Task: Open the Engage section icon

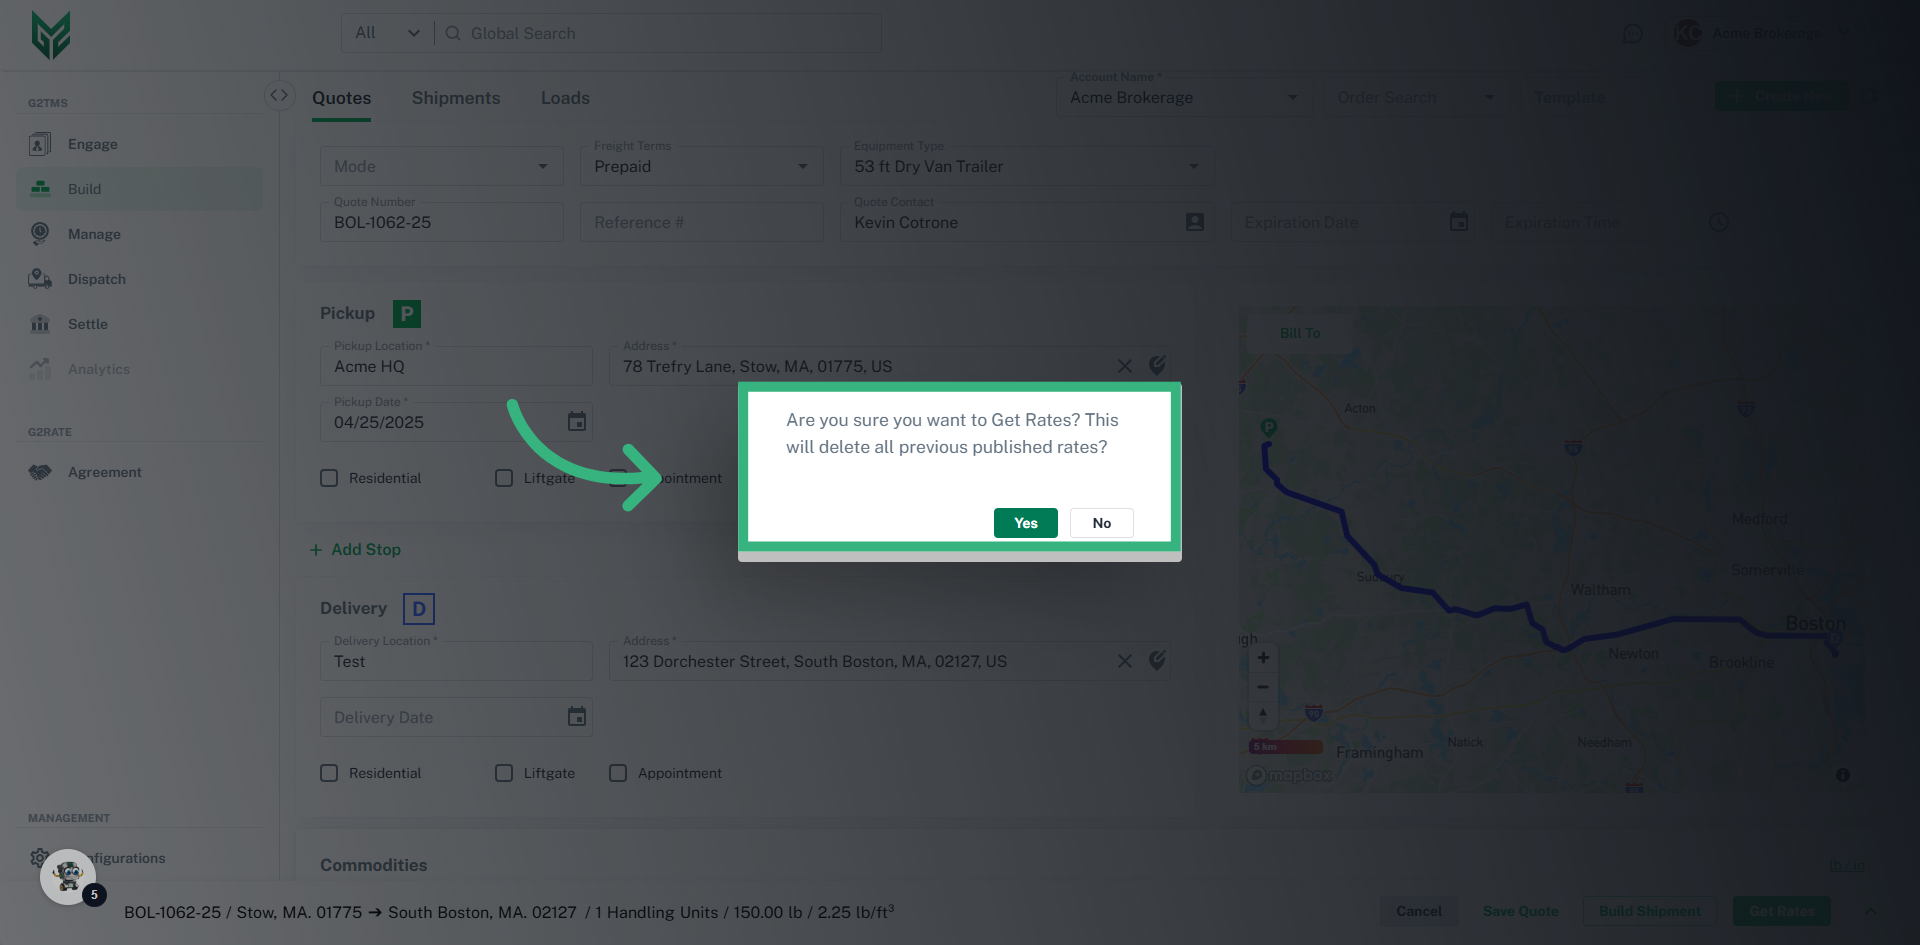Action: [x=40, y=144]
